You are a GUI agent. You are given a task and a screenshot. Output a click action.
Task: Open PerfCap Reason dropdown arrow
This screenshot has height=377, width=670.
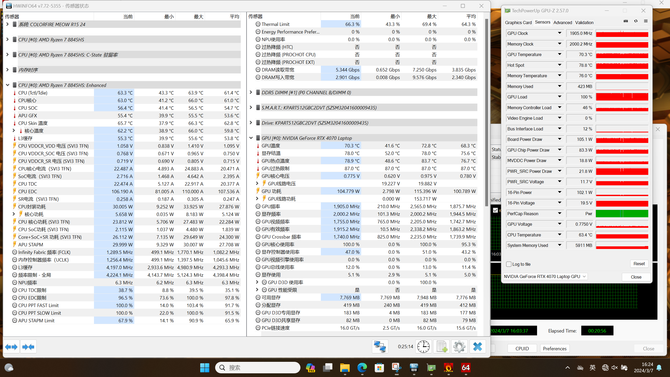click(x=559, y=214)
